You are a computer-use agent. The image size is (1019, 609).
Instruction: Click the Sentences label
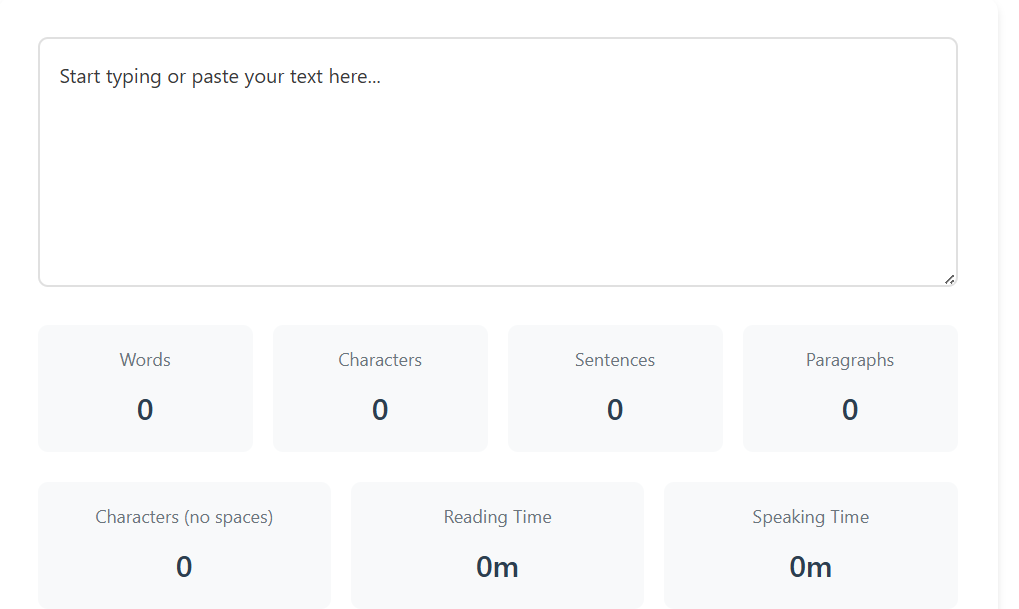pyautogui.click(x=615, y=360)
